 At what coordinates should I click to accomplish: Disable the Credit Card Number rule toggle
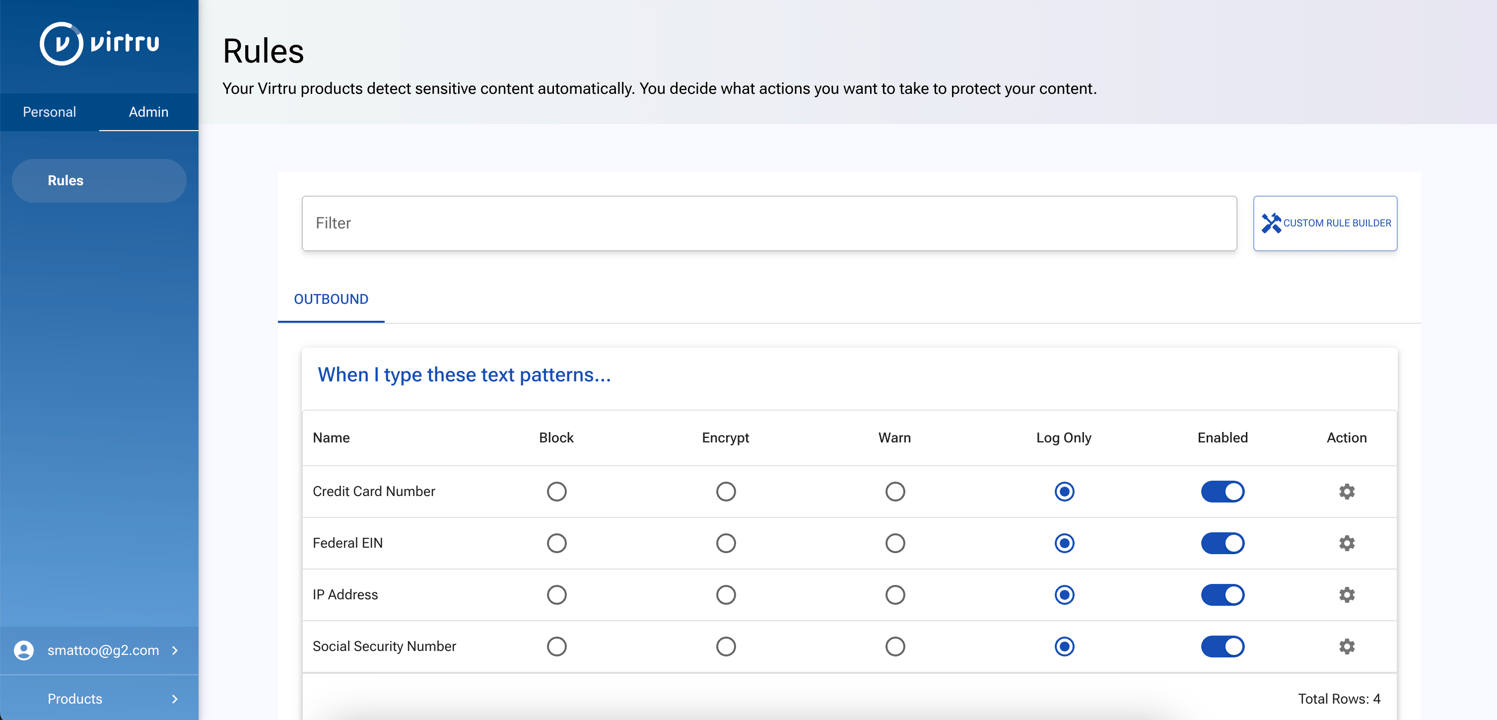pyautogui.click(x=1222, y=492)
